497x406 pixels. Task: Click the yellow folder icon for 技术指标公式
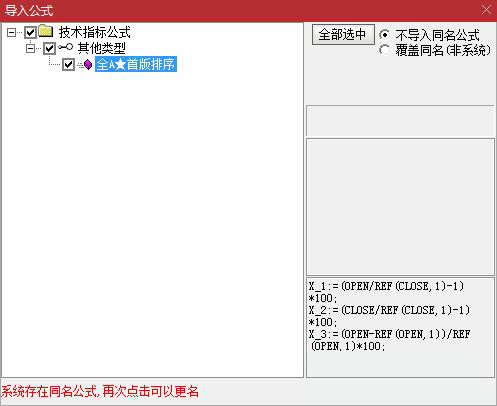[46, 31]
